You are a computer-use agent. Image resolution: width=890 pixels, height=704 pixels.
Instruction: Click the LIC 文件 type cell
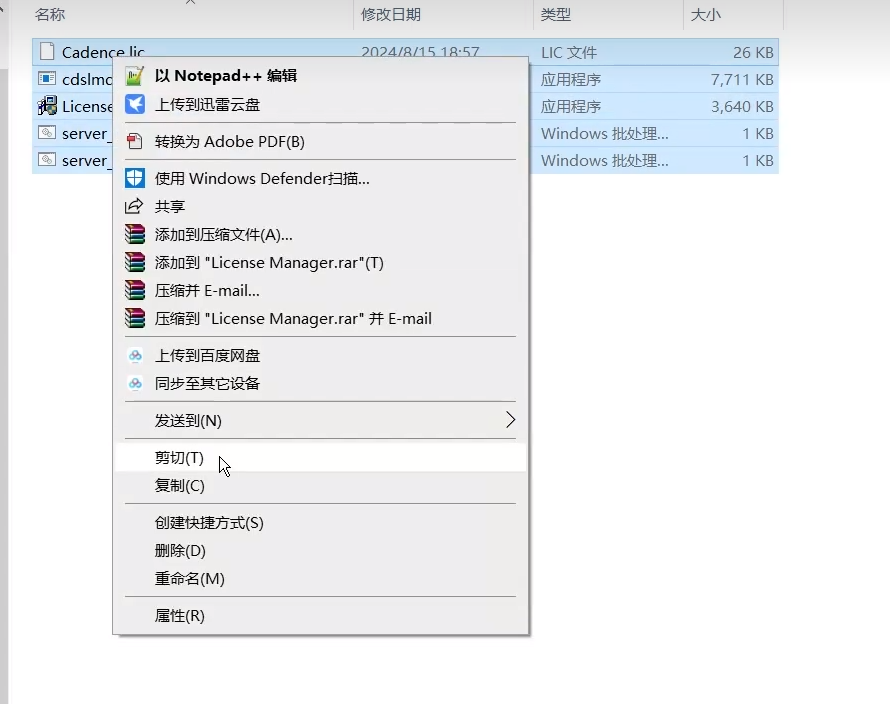(569, 52)
